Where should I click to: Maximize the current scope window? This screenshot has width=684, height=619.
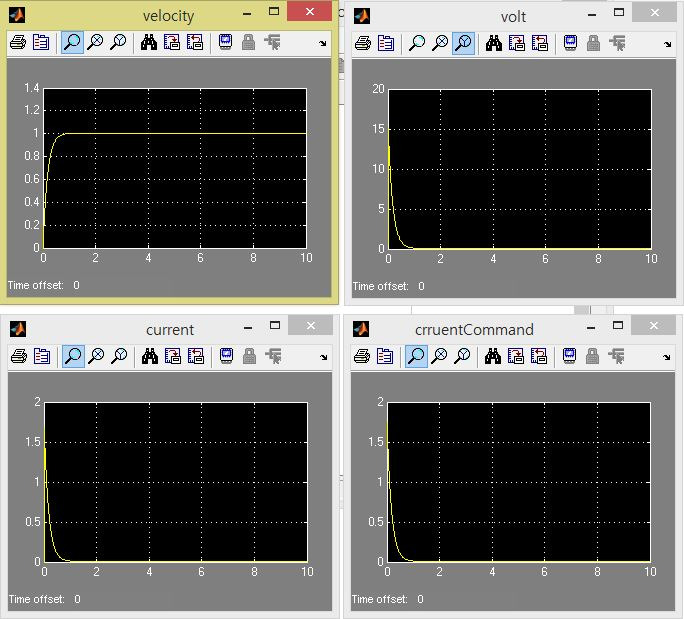275,325
